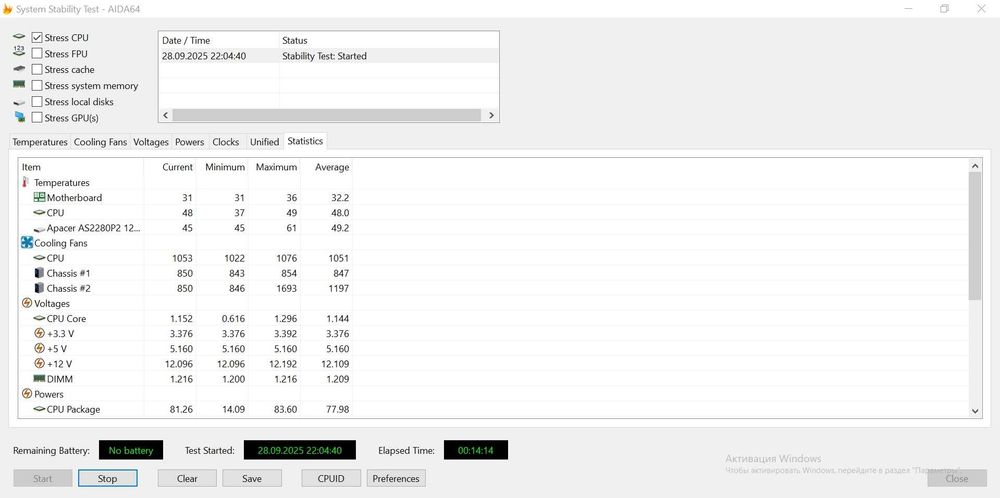This screenshot has width=1000, height=498.
Task: Click the lightning icon next to +5 V
Action: point(40,349)
